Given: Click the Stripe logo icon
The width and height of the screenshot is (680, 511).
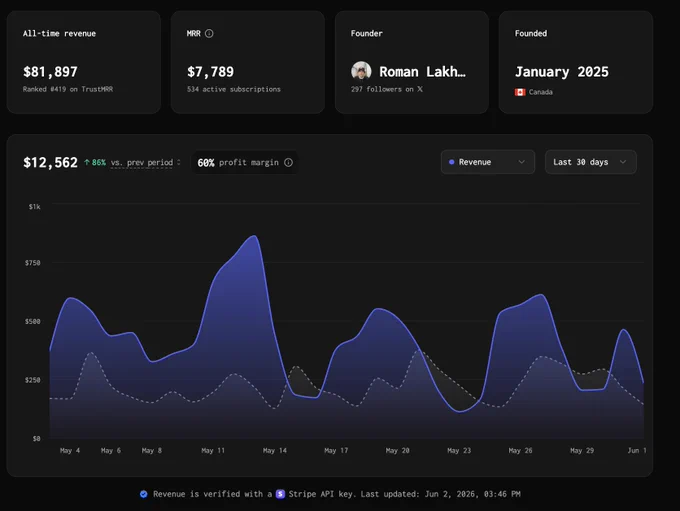Looking at the screenshot, I should (280, 494).
